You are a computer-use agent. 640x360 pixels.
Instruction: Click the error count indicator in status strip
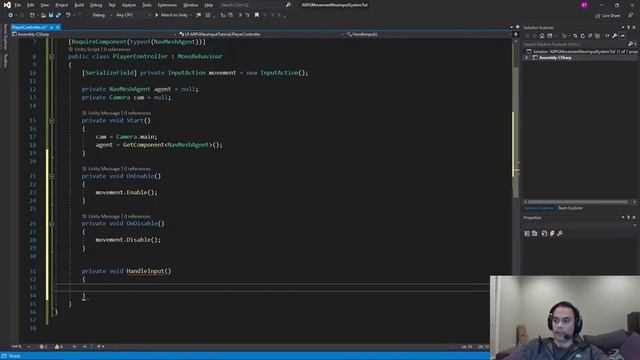point(43,347)
